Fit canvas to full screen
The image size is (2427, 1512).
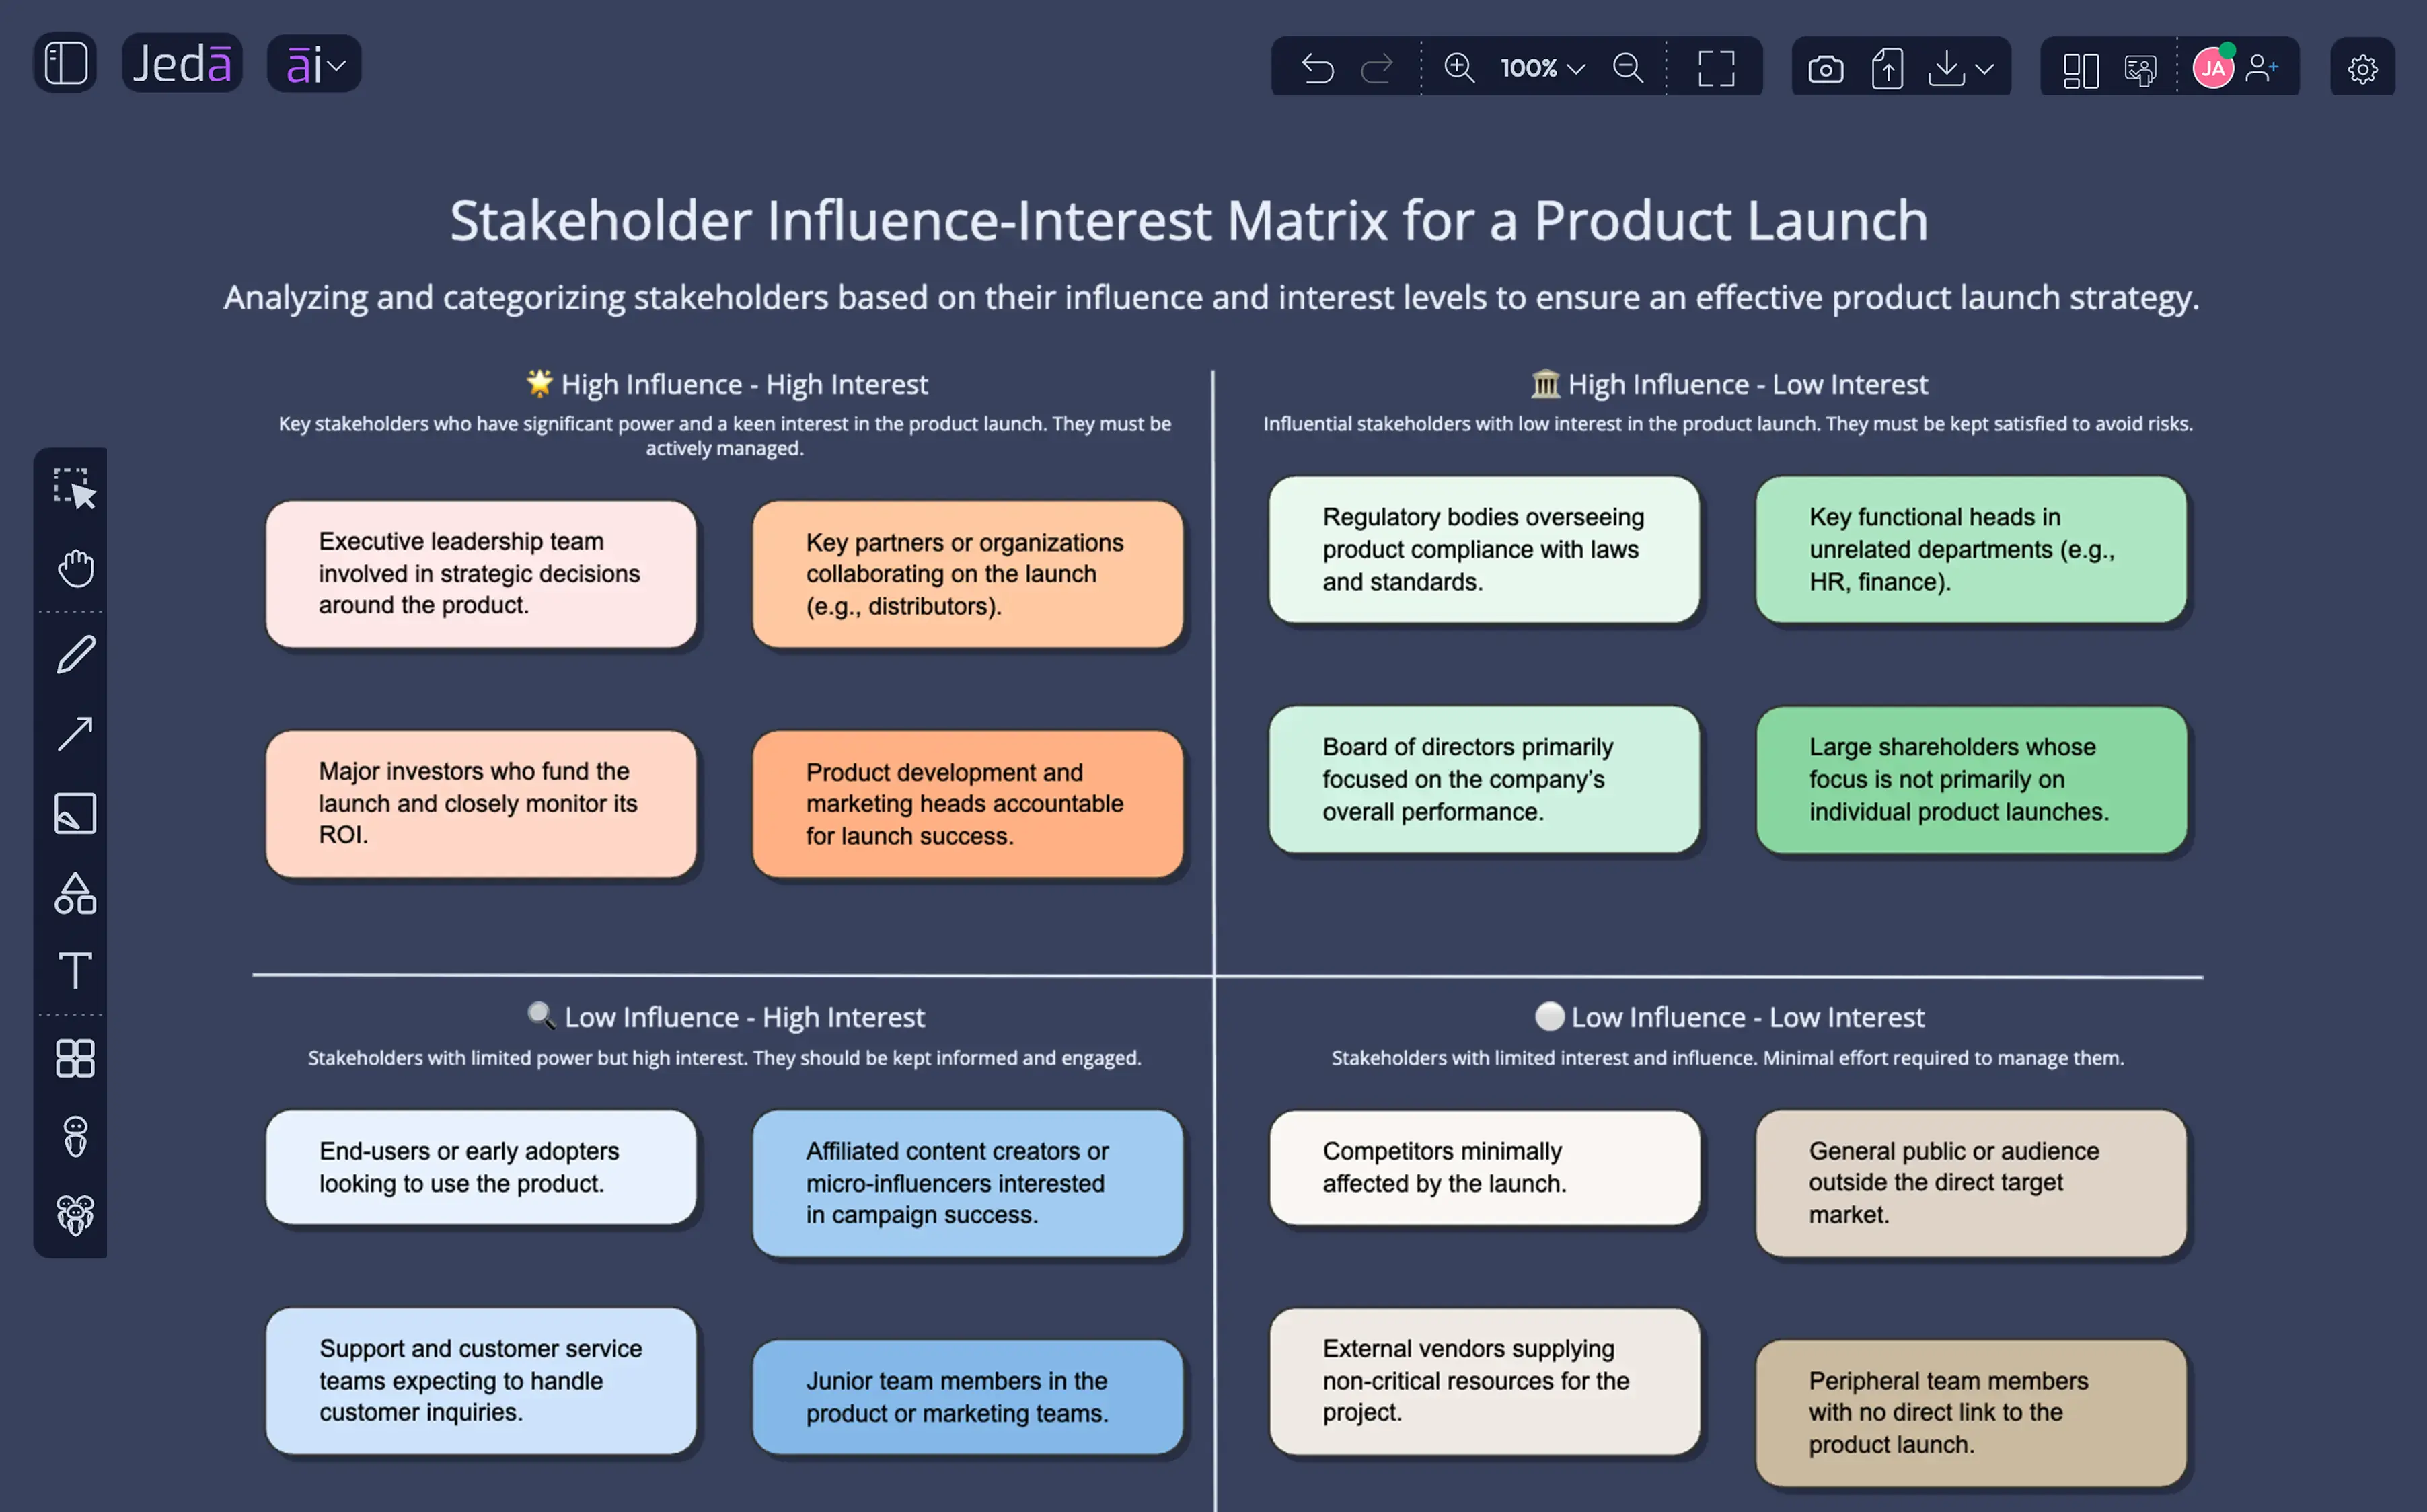click(1716, 68)
